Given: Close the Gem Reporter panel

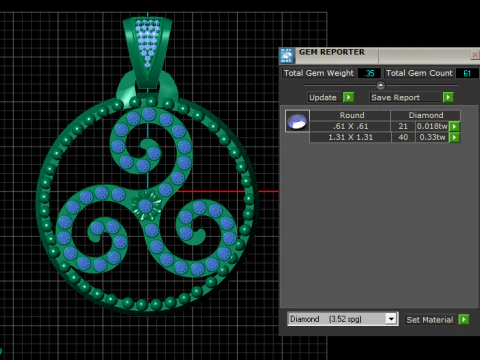Looking at the screenshot, I should click(x=475, y=55).
